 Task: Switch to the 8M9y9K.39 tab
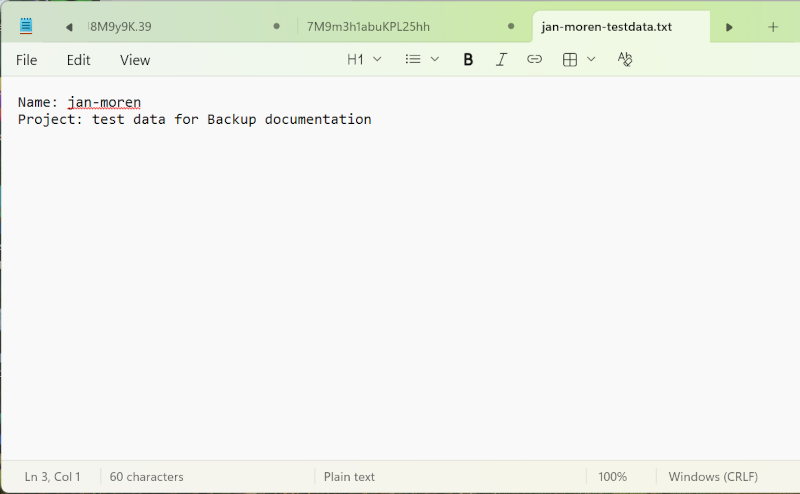coord(120,27)
